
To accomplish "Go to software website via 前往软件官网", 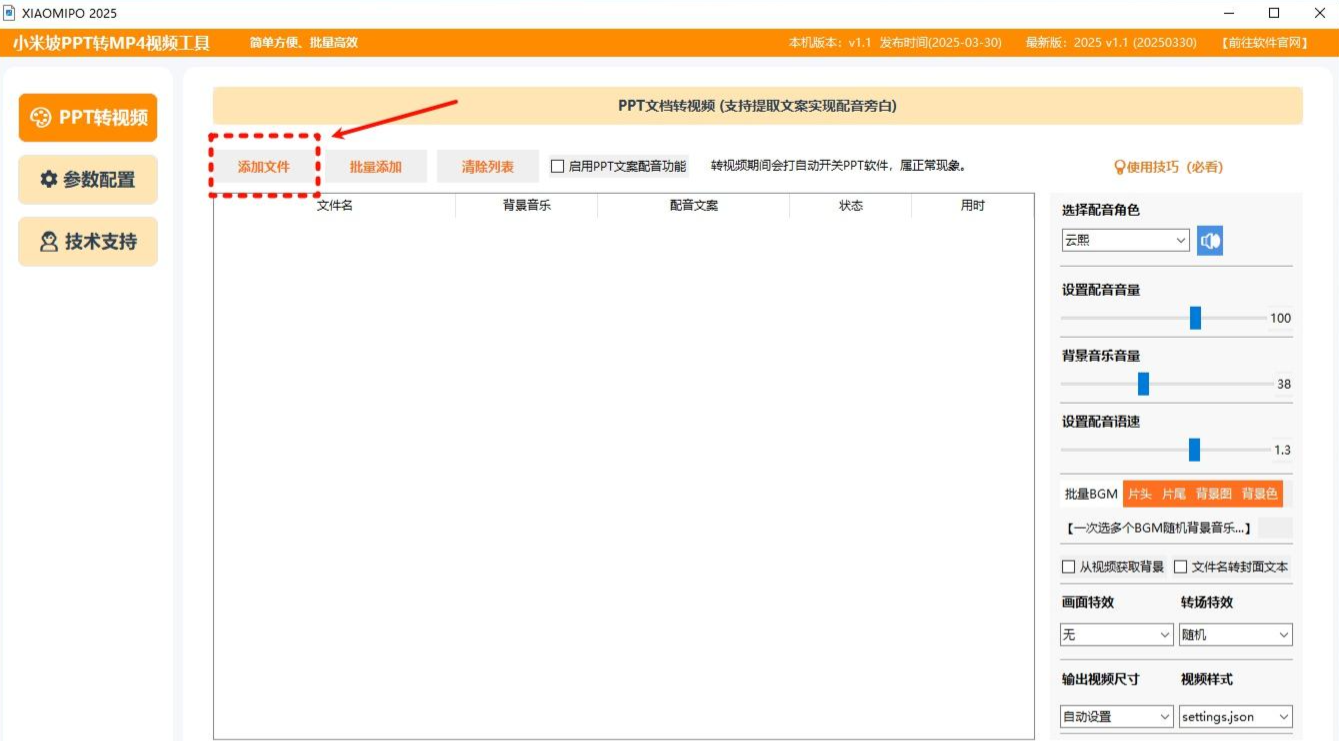I will click(1264, 43).
